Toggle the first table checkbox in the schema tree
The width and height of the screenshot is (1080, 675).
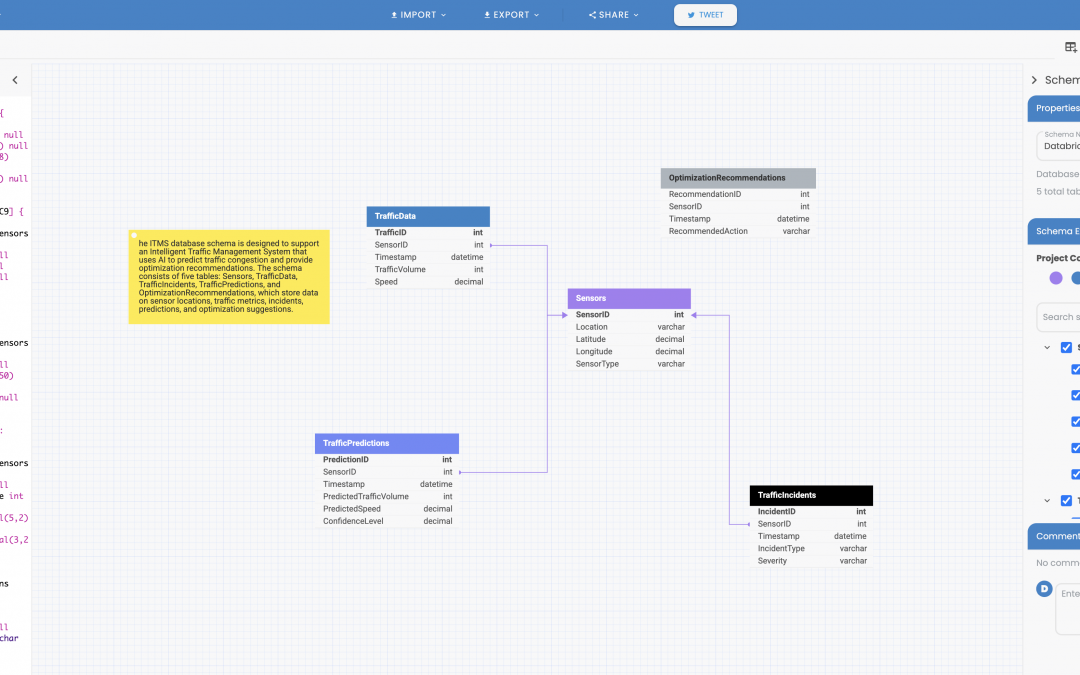point(1066,347)
